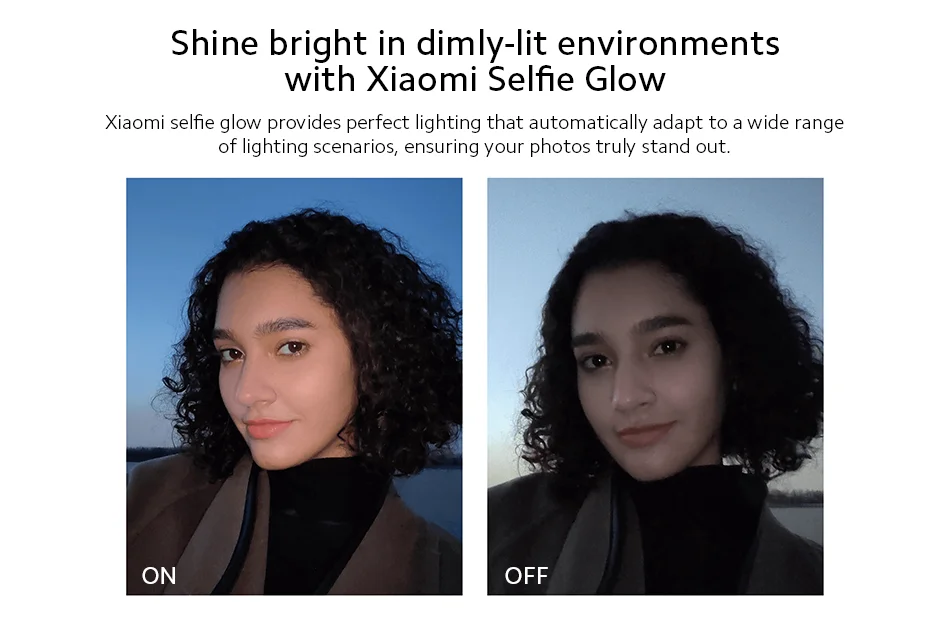950x635 pixels.
Task: Open the Selfie Glow OFF photo
Action: point(655,386)
